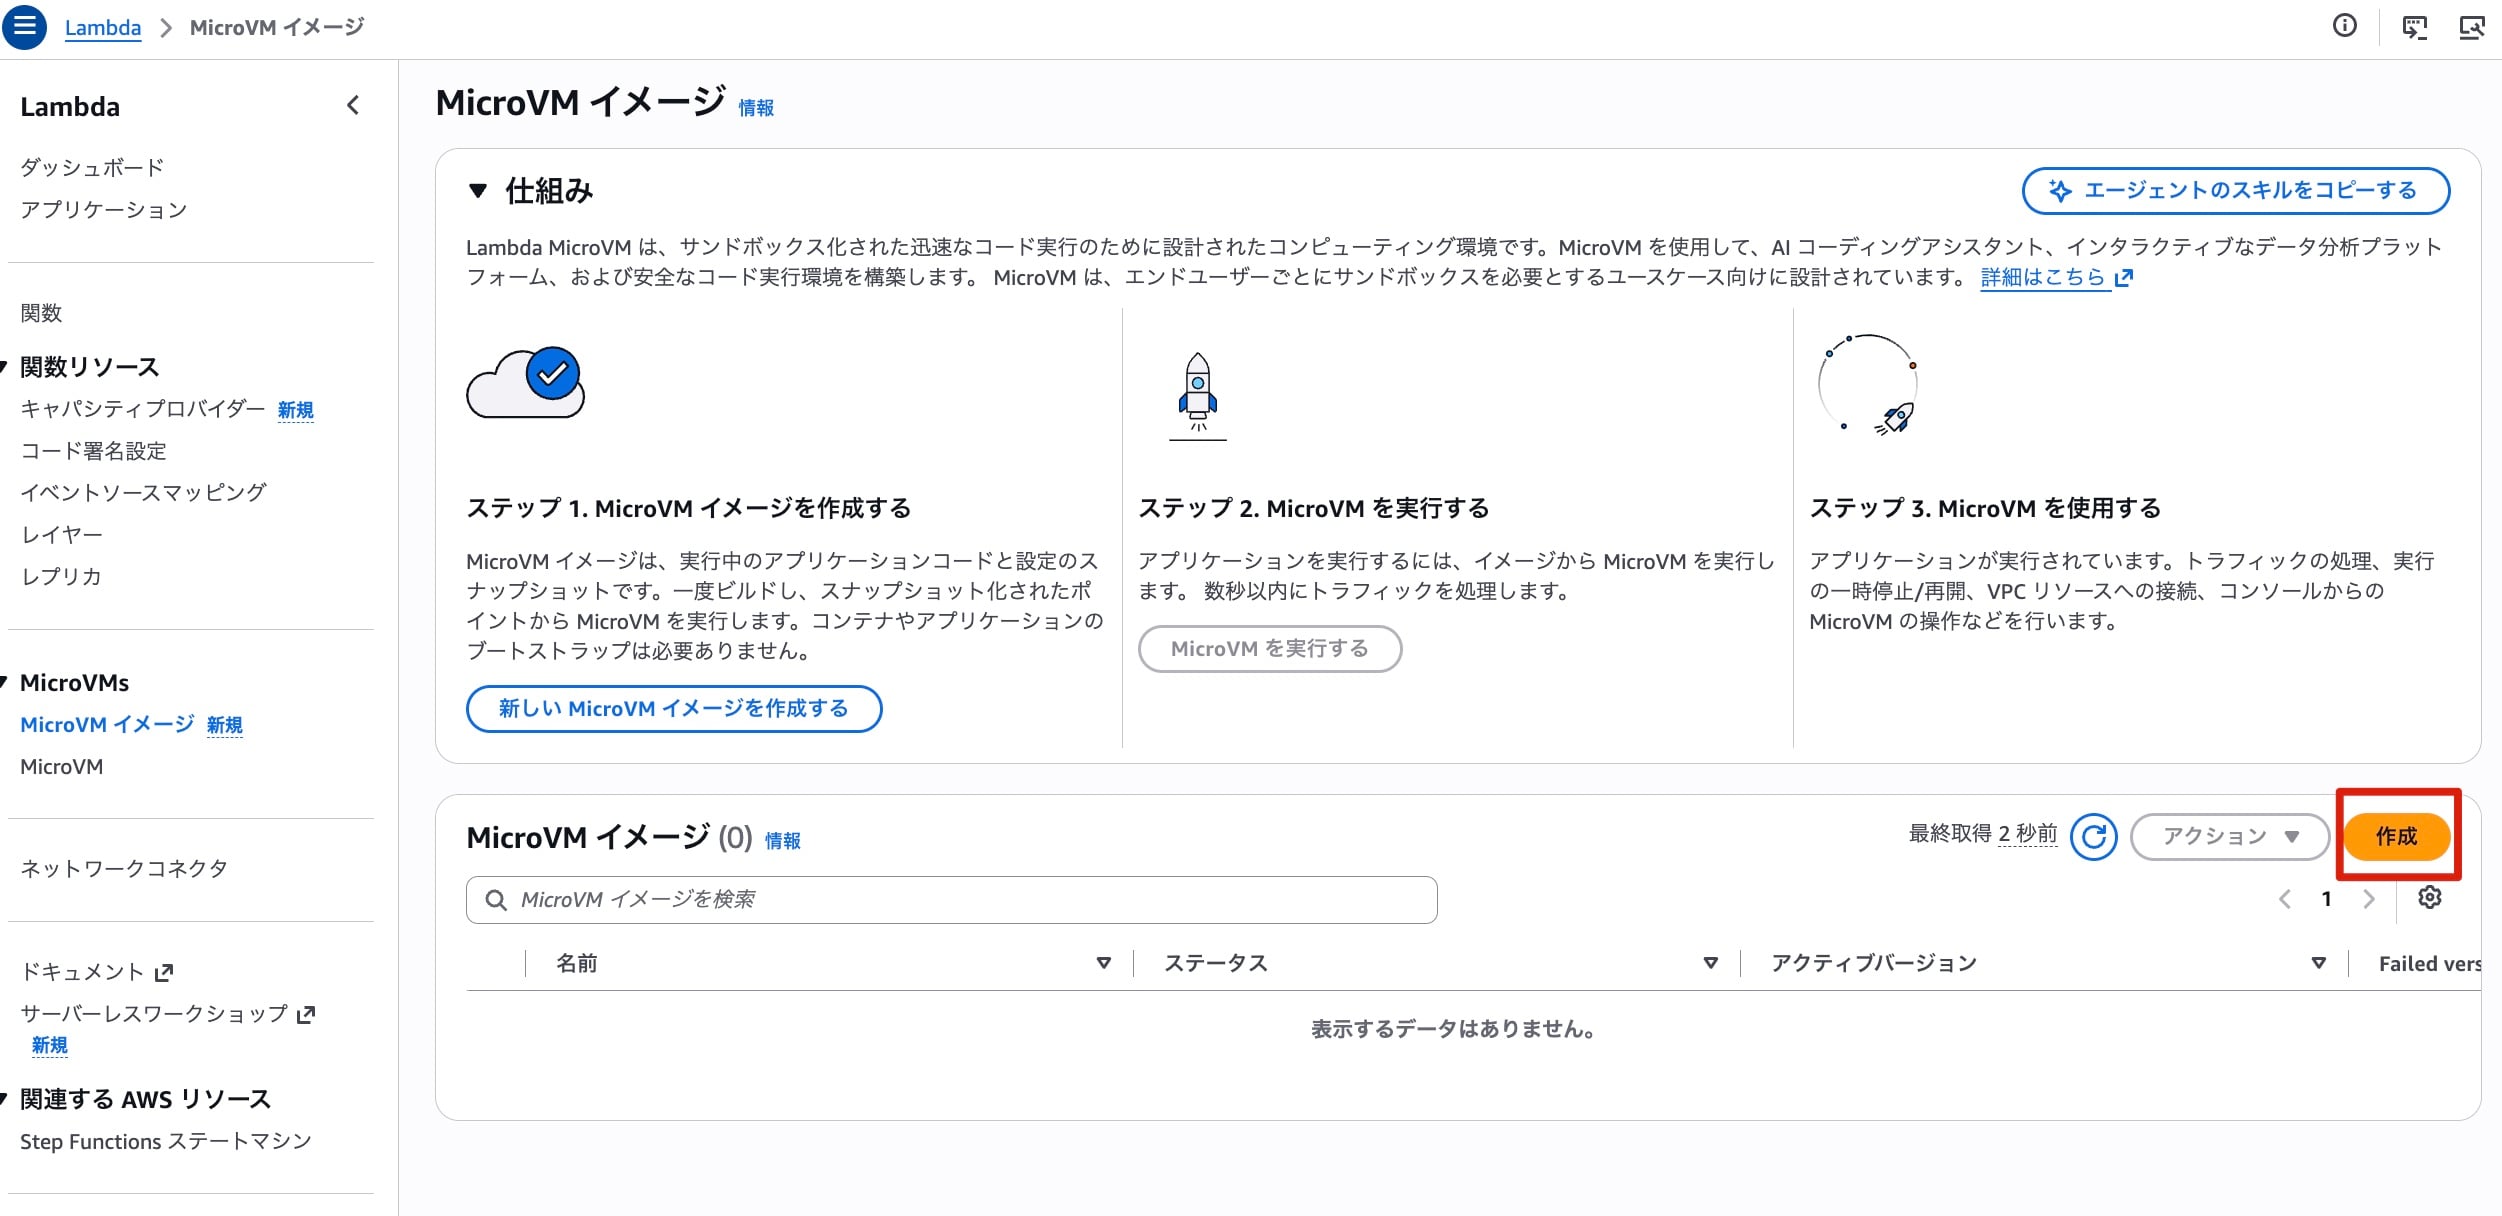Viewport: 2502px width, 1216px height.
Task: Open ドキュメント link in the sidebar
Action: (83, 971)
